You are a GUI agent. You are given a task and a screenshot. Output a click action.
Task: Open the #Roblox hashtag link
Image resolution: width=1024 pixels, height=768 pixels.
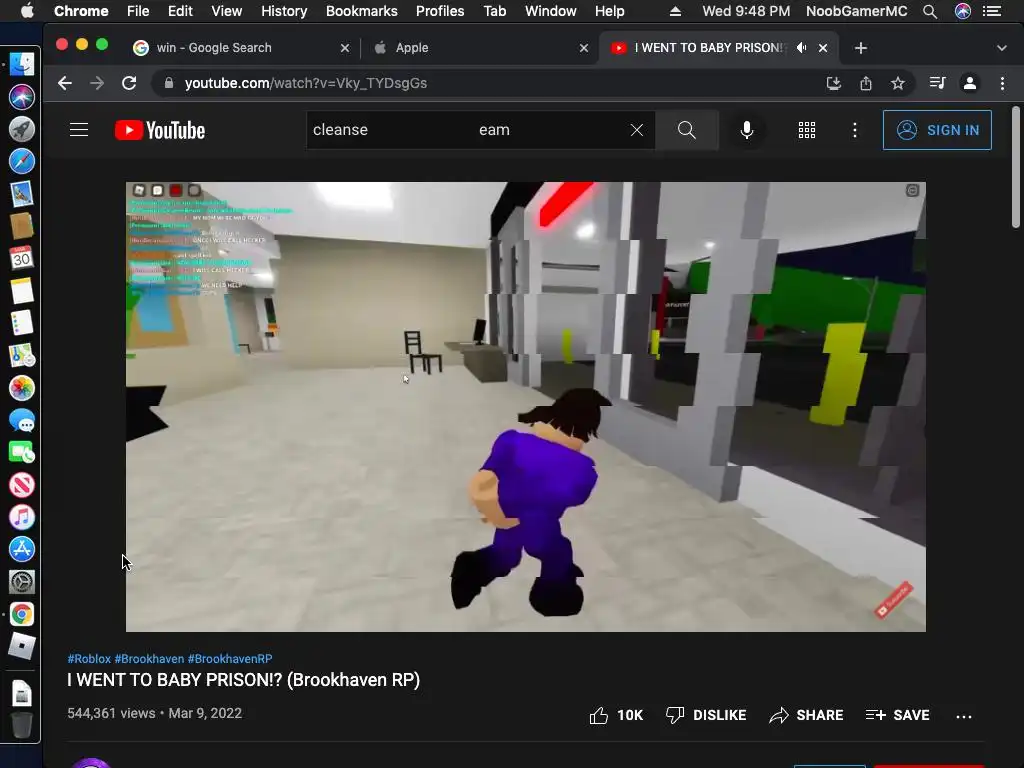[x=89, y=659]
